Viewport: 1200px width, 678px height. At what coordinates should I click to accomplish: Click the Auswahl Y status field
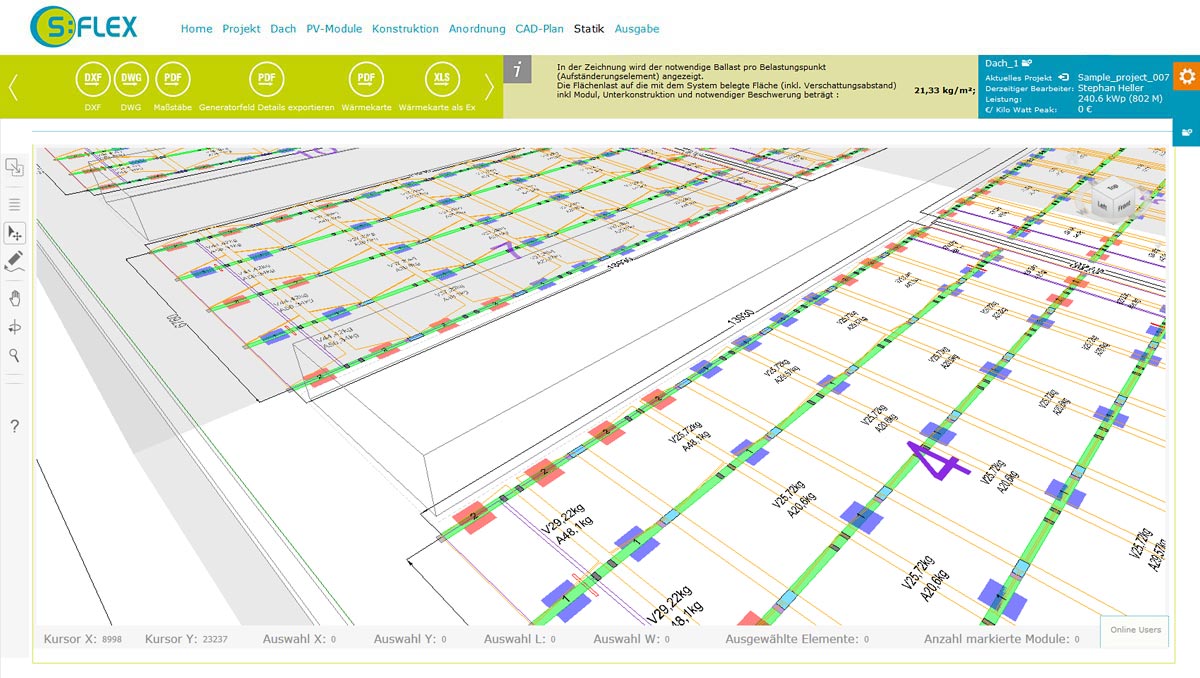click(409, 638)
